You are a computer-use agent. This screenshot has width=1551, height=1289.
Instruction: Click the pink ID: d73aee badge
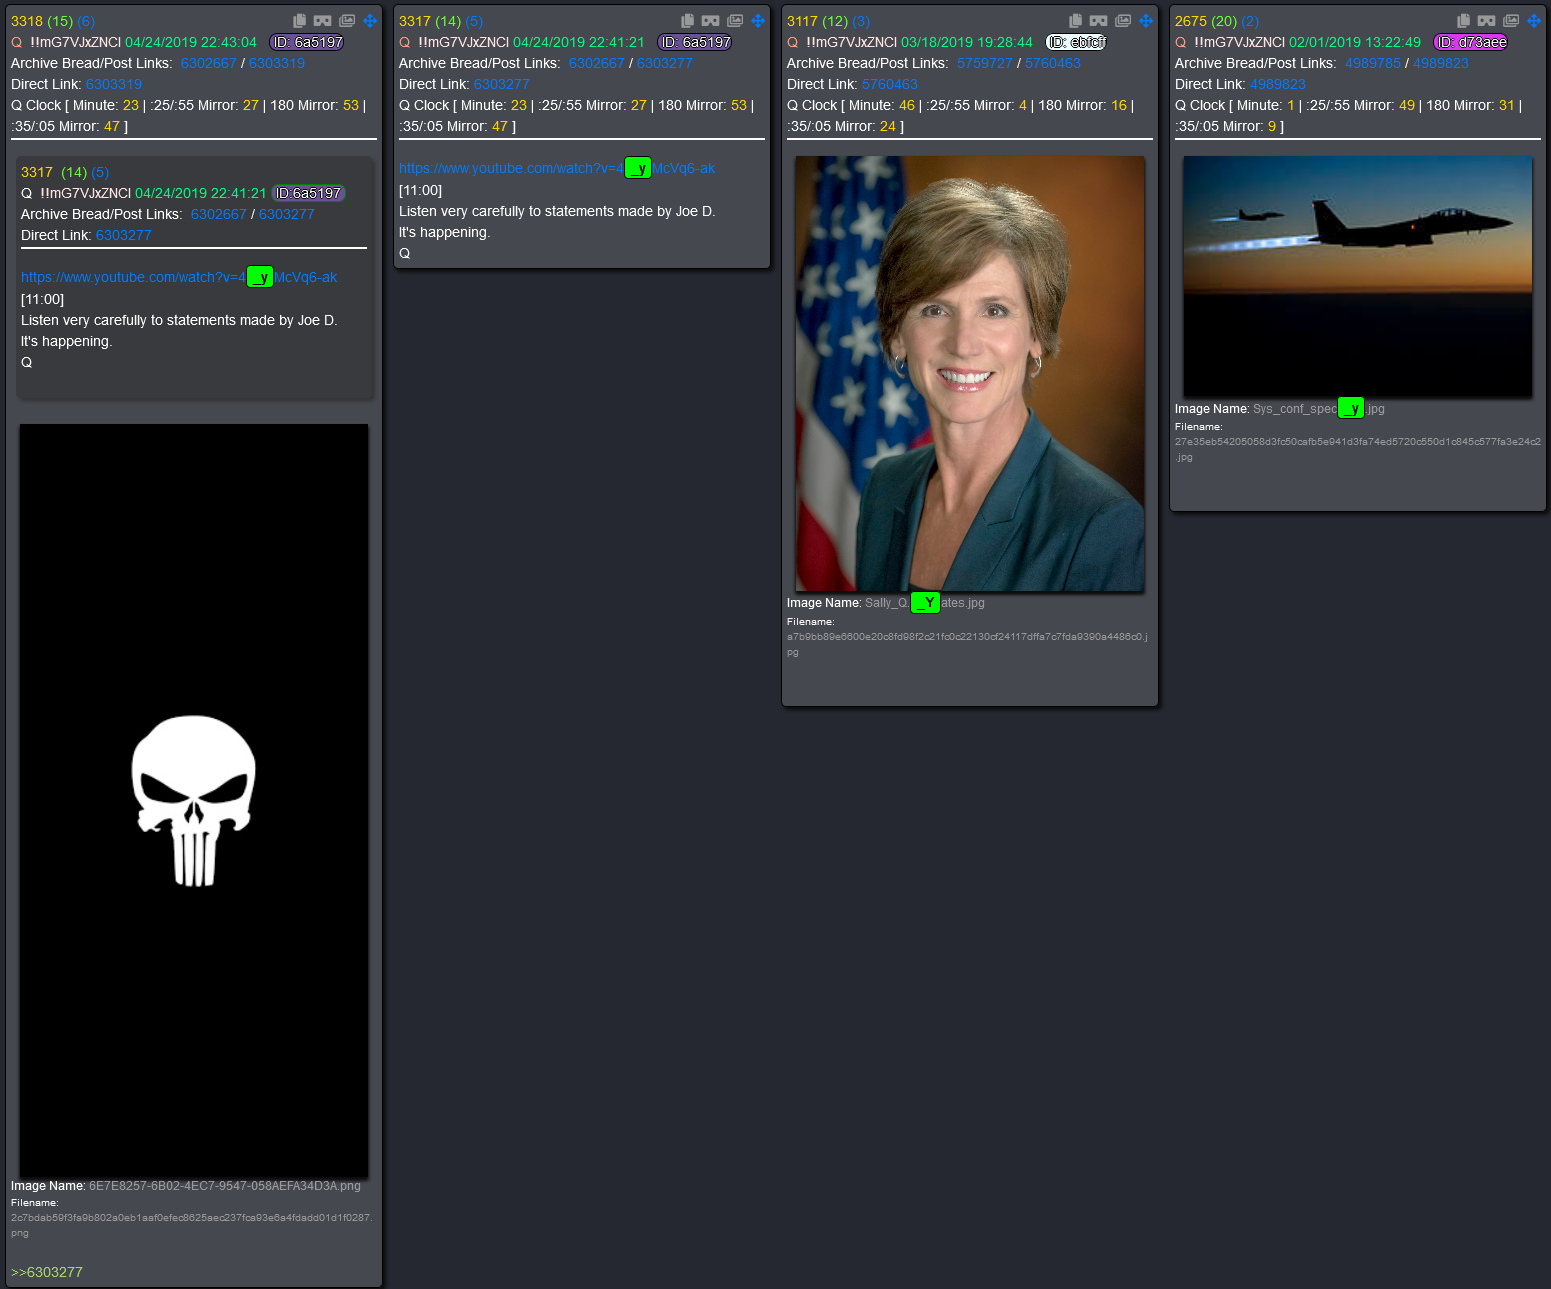1472,42
